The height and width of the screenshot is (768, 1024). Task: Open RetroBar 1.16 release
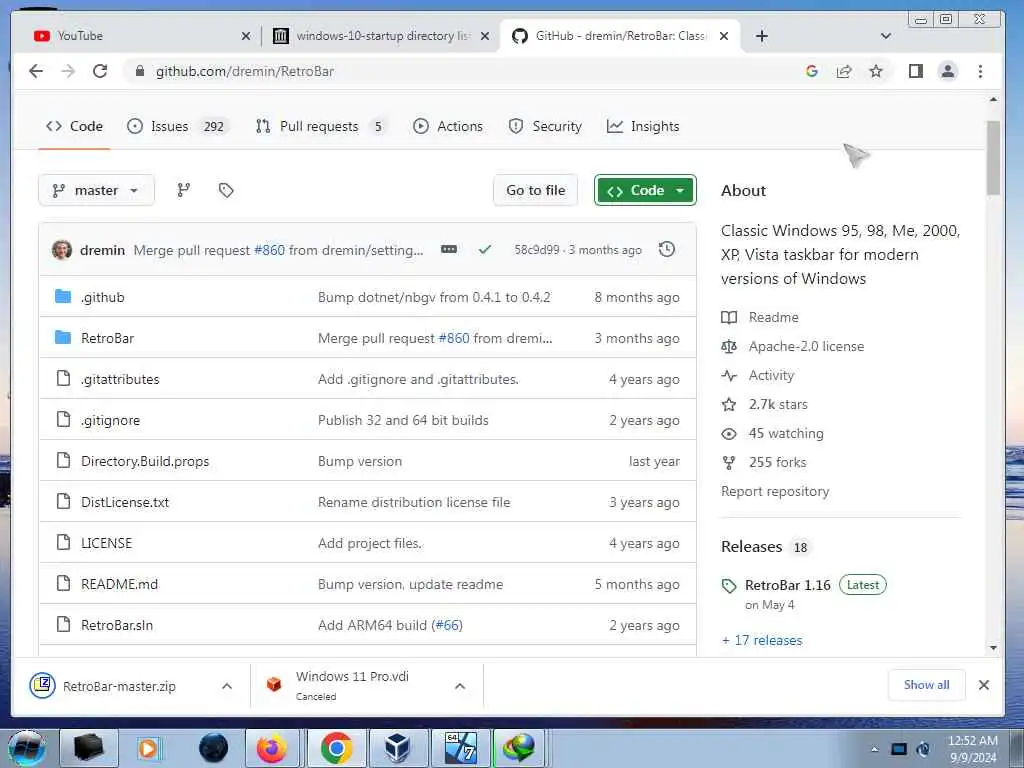[788, 585]
